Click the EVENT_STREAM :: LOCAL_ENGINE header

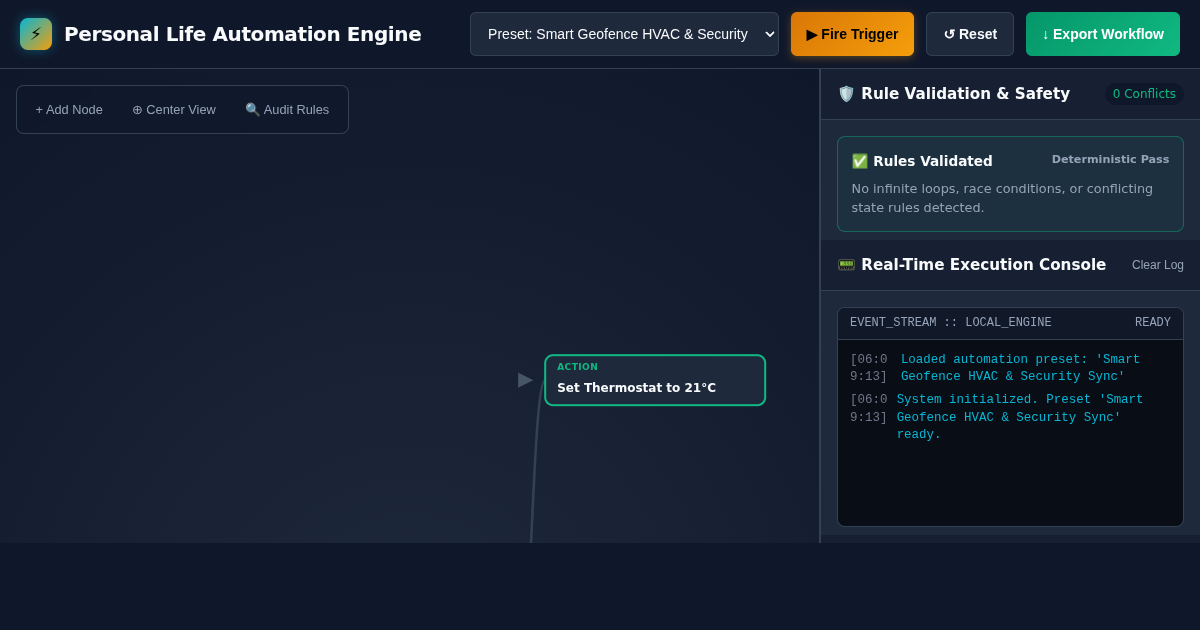[x=951, y=323]
